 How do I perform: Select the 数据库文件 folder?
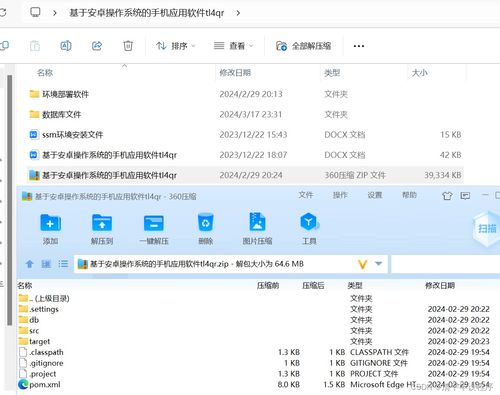click(245, 114)
